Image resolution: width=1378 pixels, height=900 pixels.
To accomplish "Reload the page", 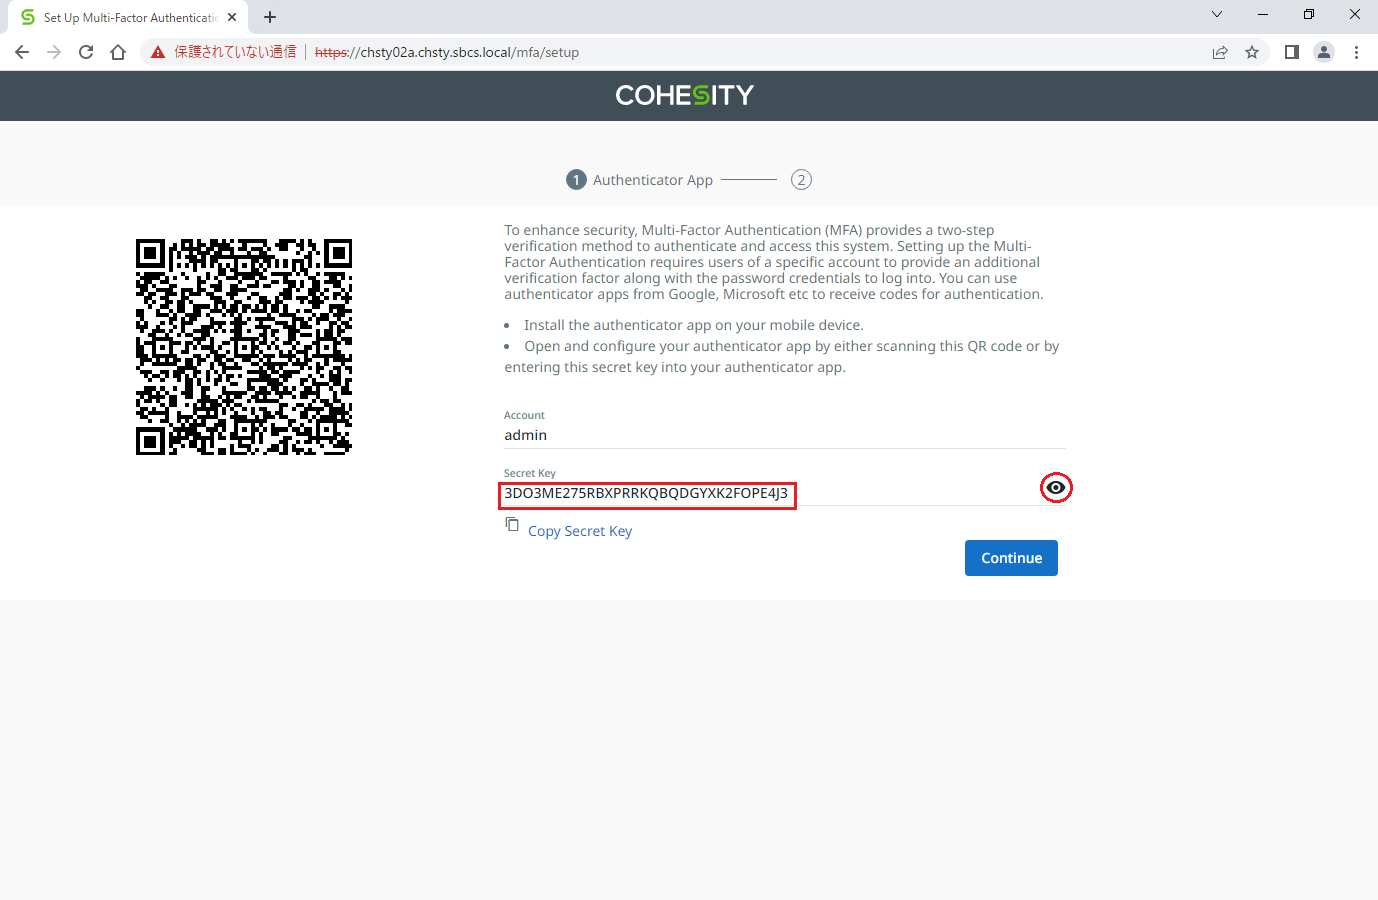I will point(86,52).
